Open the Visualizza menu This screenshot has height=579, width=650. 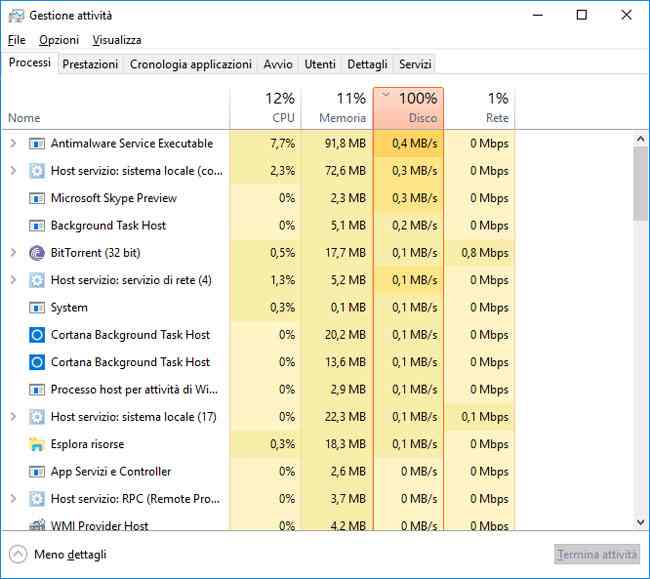tap(117, 40)
